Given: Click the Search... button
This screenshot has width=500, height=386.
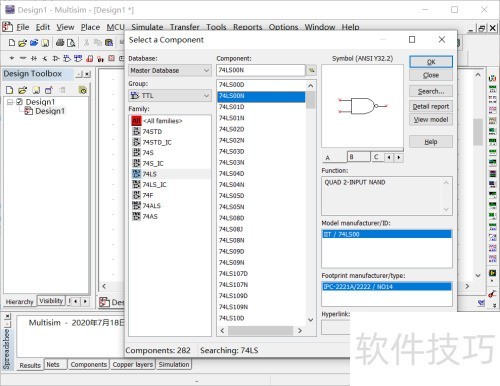Looking at the screenshot, I should tap(431, 91).
